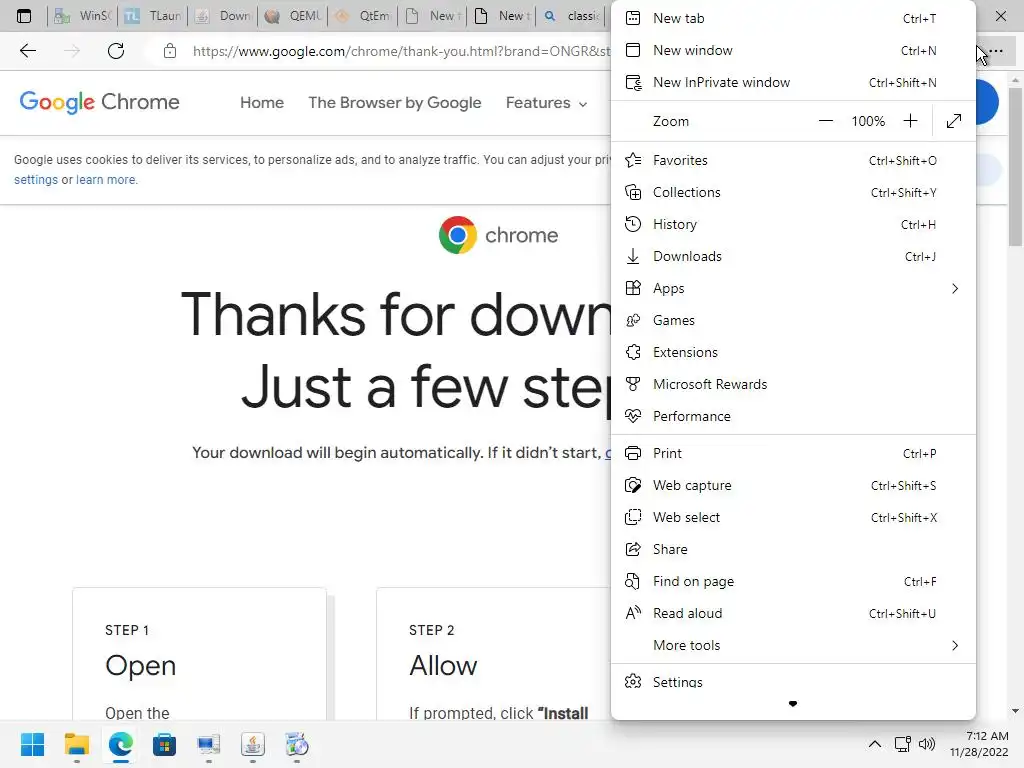
Task: Choose Read aloud in the menu
Action: [793, 613]
